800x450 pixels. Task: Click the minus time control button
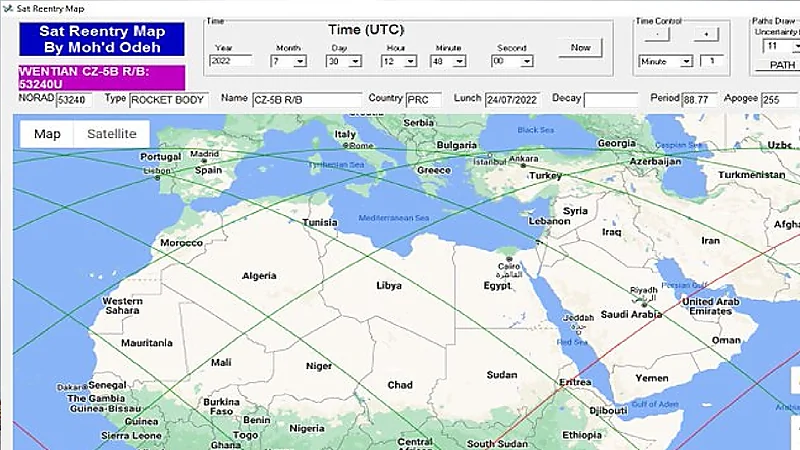[x=657, y=34]
